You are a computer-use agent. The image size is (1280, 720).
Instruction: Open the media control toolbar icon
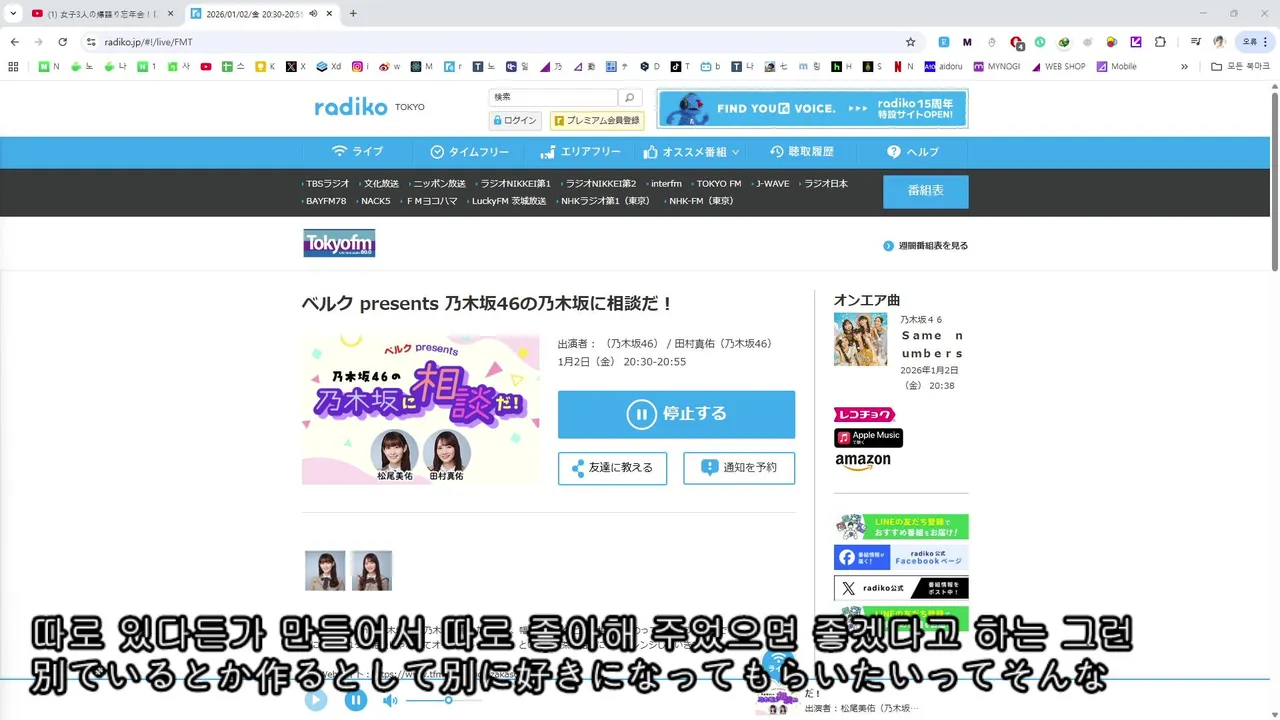[x=1195, y=42]
